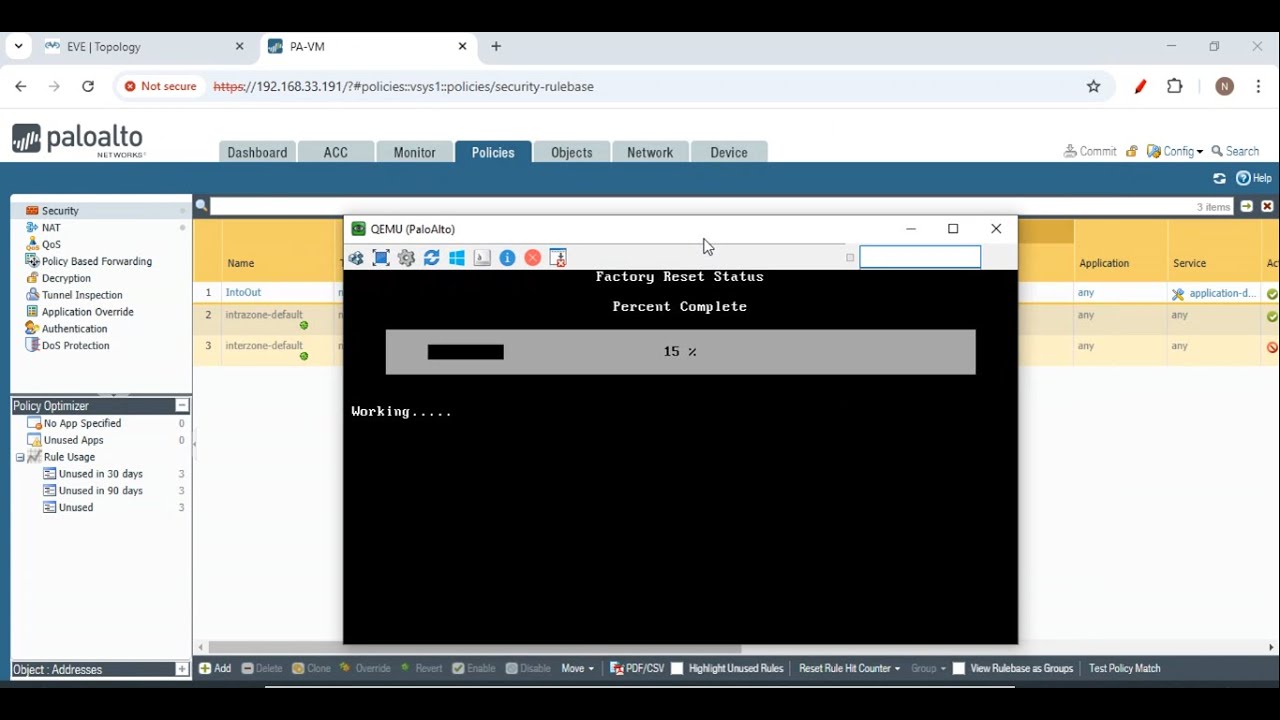Click the refresh icon beside Help

pyautogui.click(x=1219, y=179)
